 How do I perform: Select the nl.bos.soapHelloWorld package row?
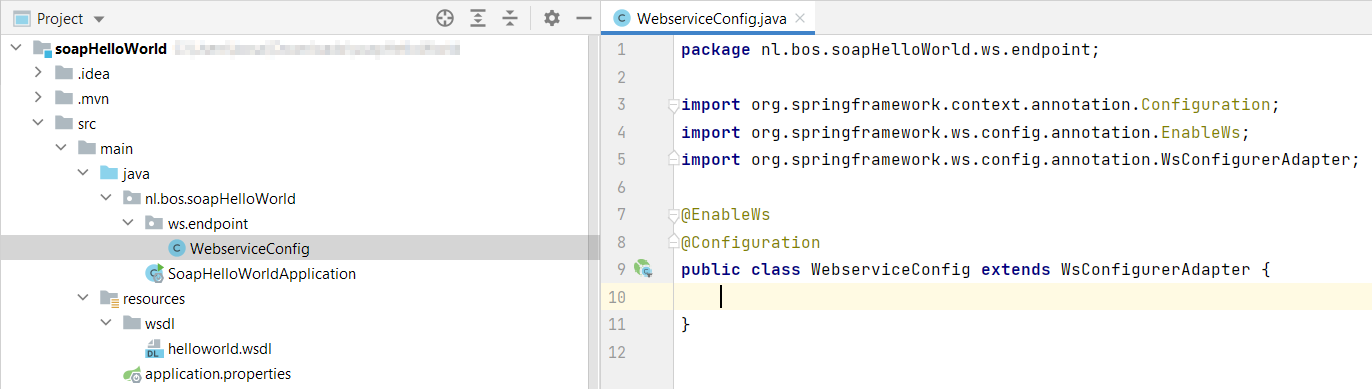tap(300, 198)
